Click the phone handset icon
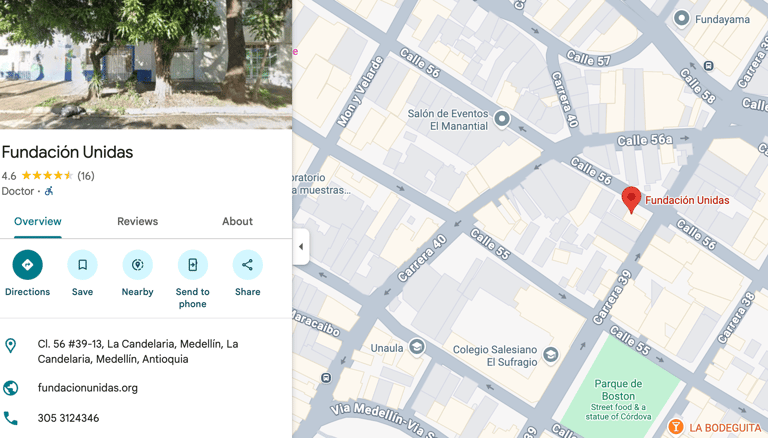The width and height of the screenshot is (768, 438). click(10, 418)
